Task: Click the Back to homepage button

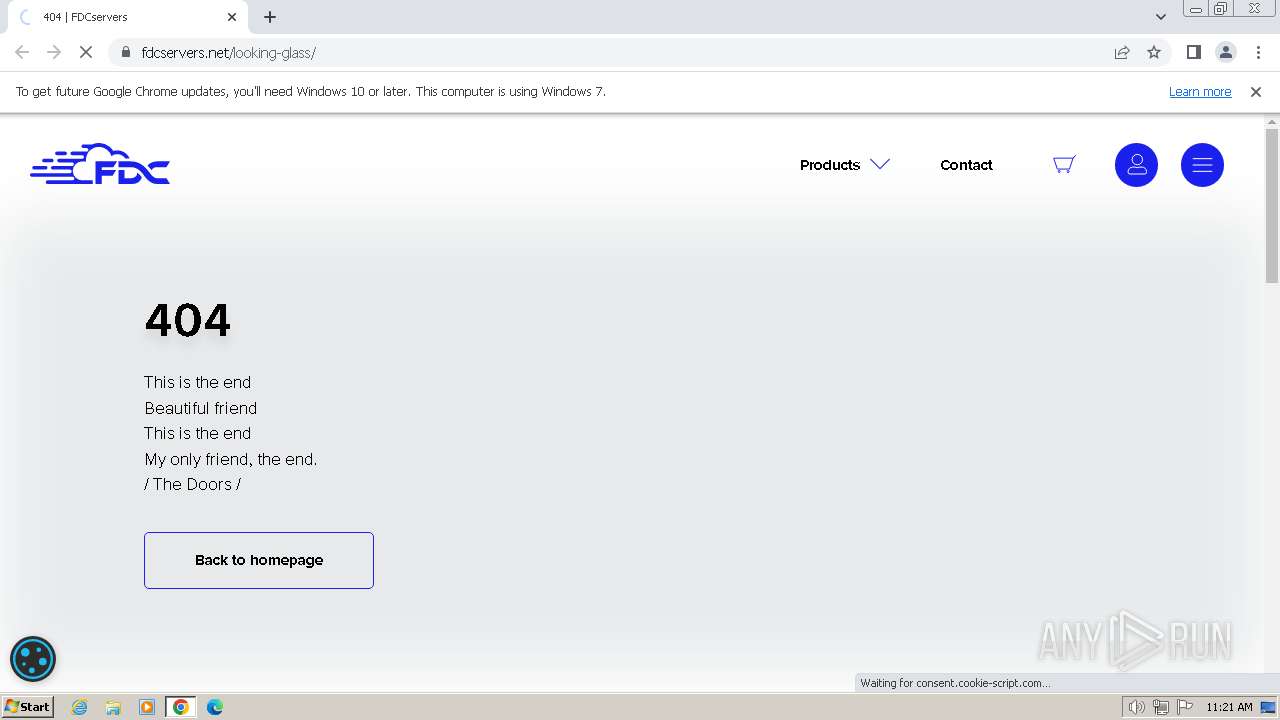Action: [x=259, y=560]
